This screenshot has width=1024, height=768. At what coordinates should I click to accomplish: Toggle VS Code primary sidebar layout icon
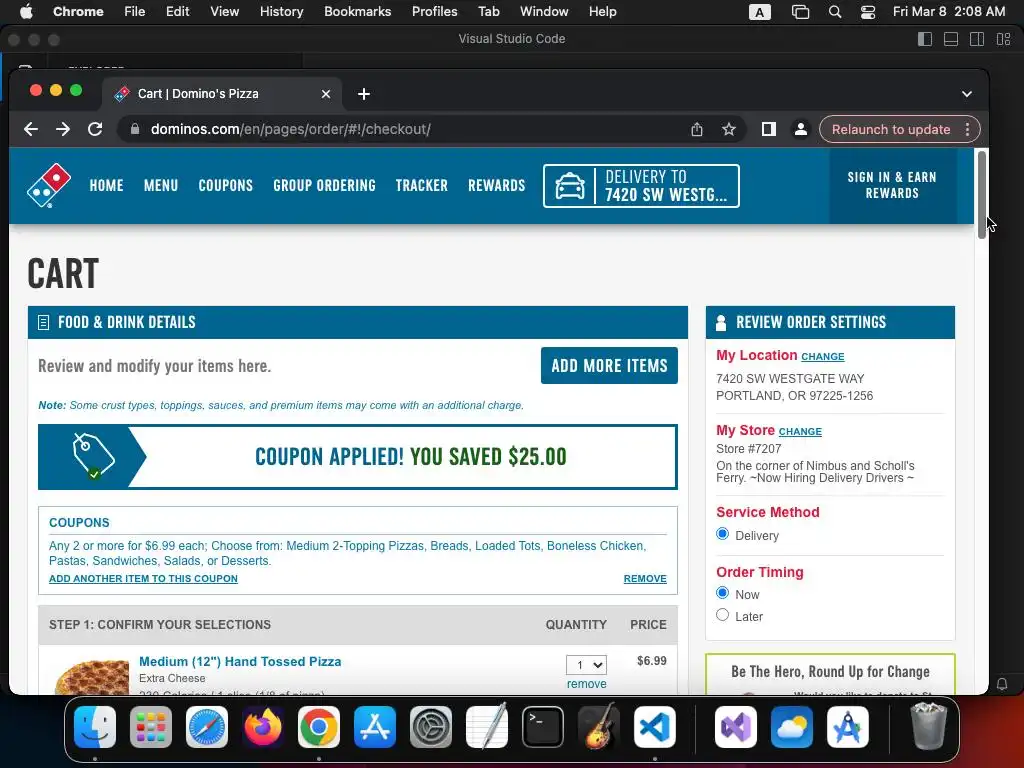(x=925, y=39)
